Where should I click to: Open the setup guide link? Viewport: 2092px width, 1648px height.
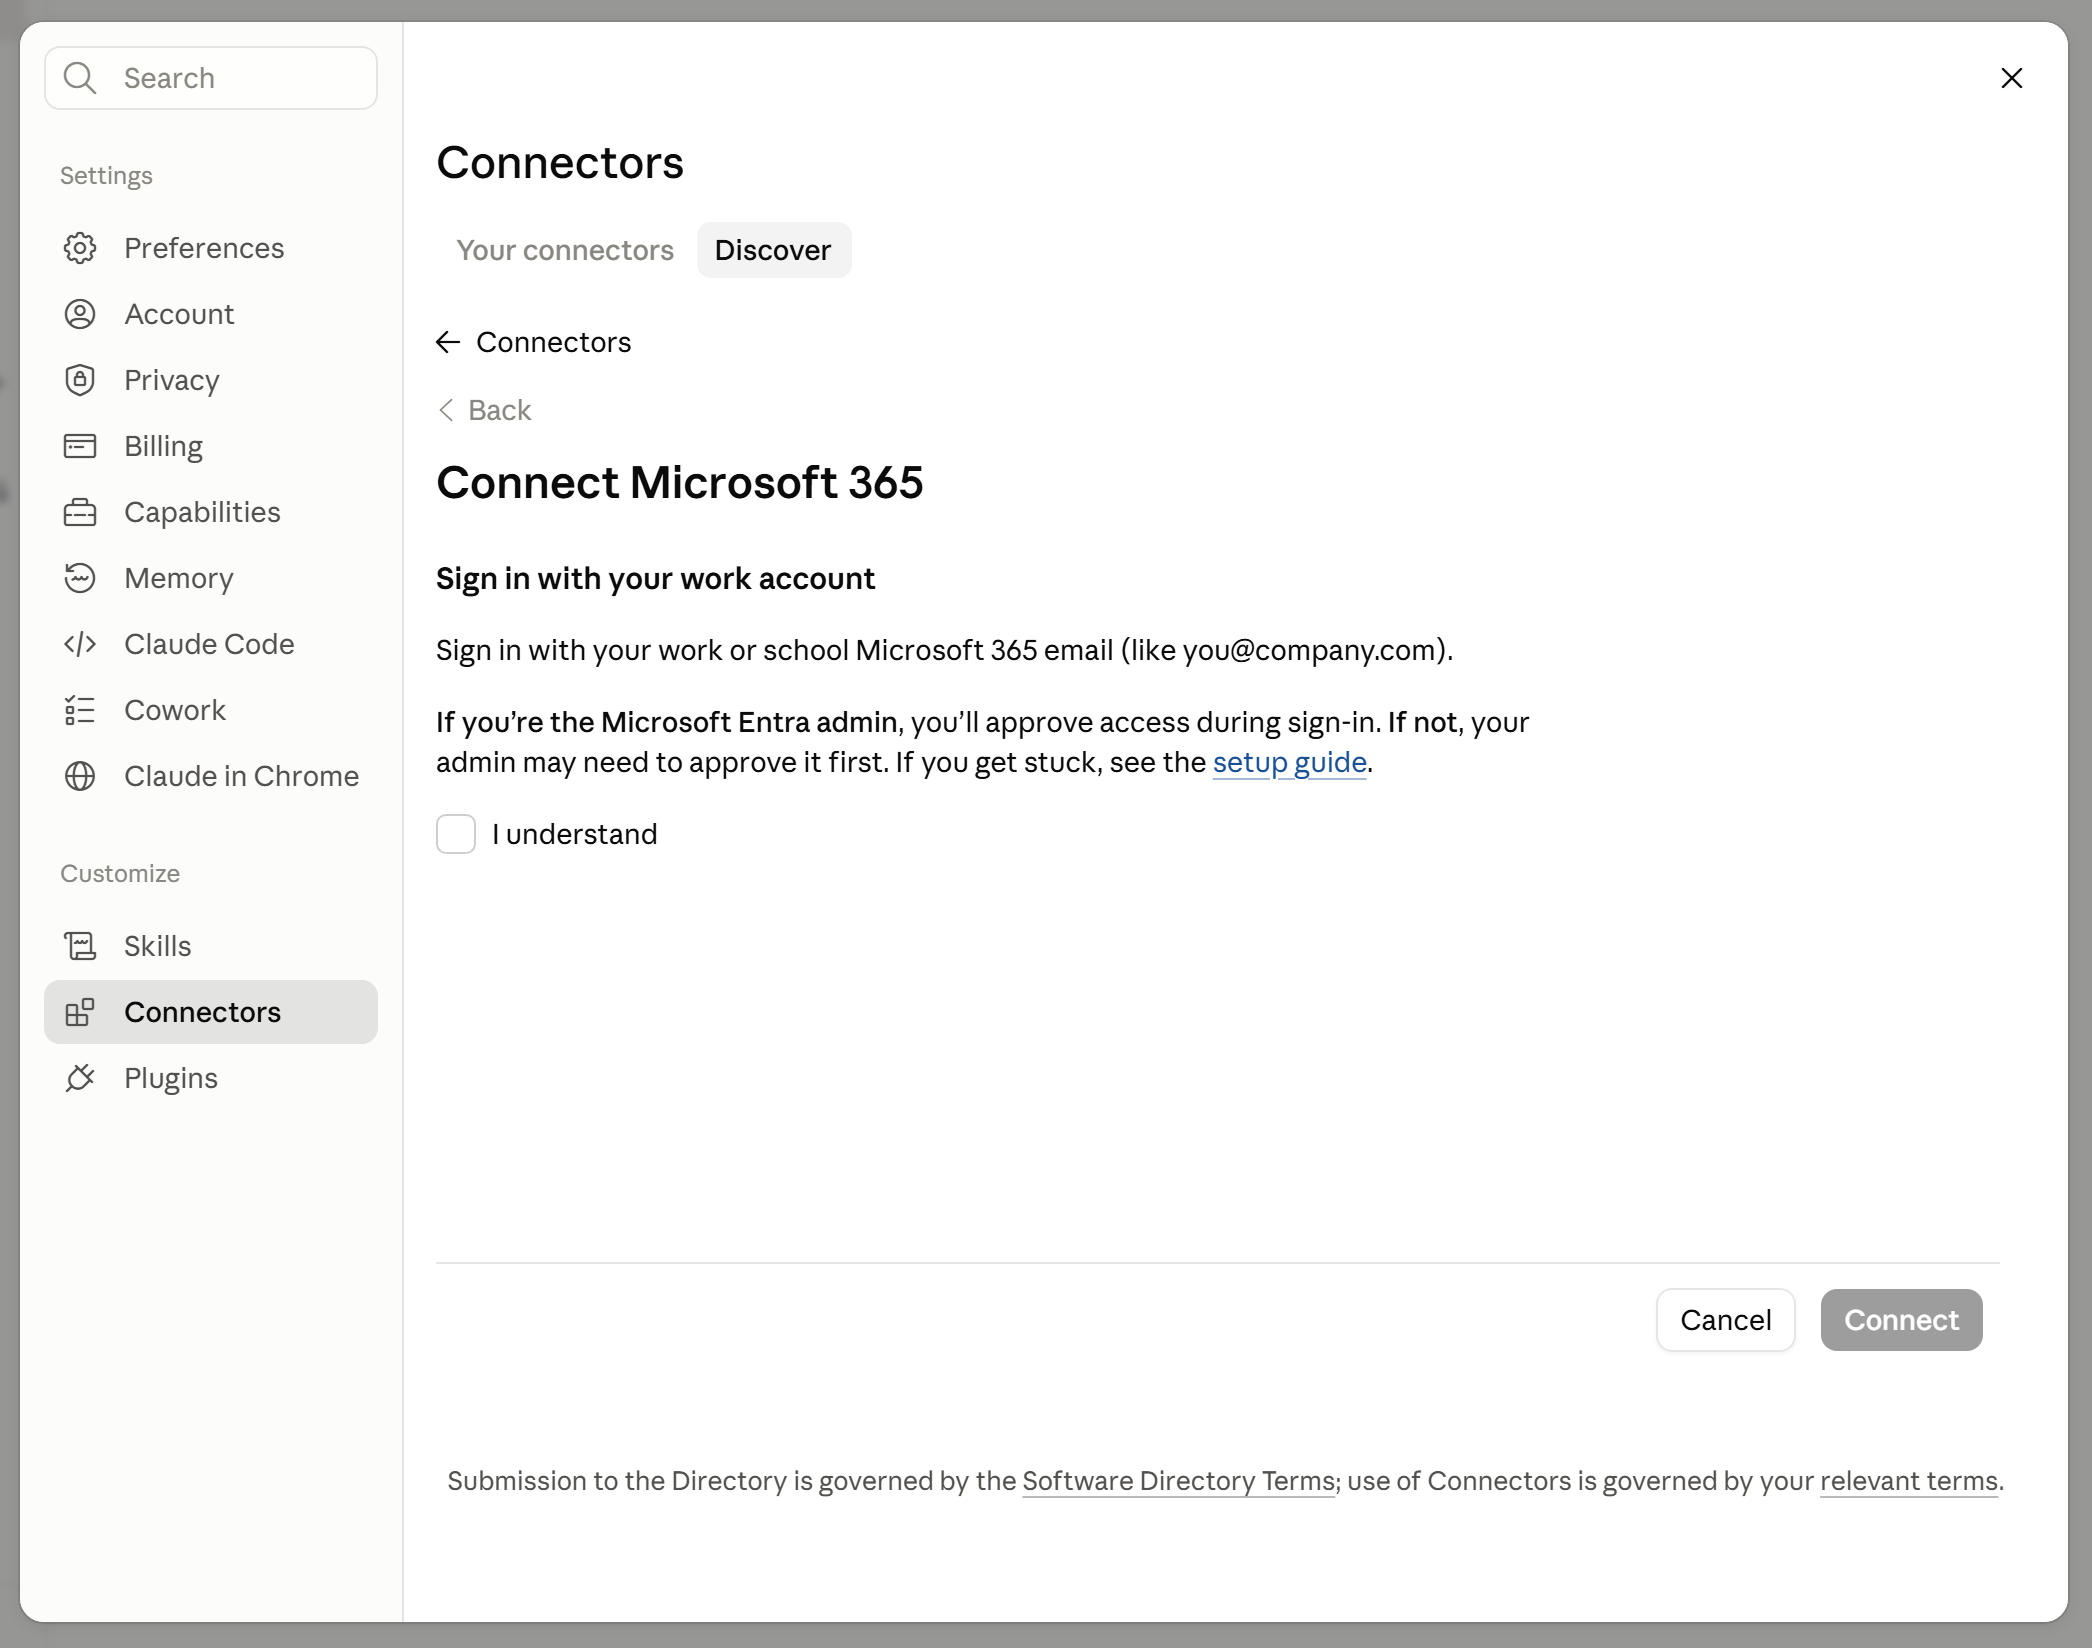(x=1289, y=763)
